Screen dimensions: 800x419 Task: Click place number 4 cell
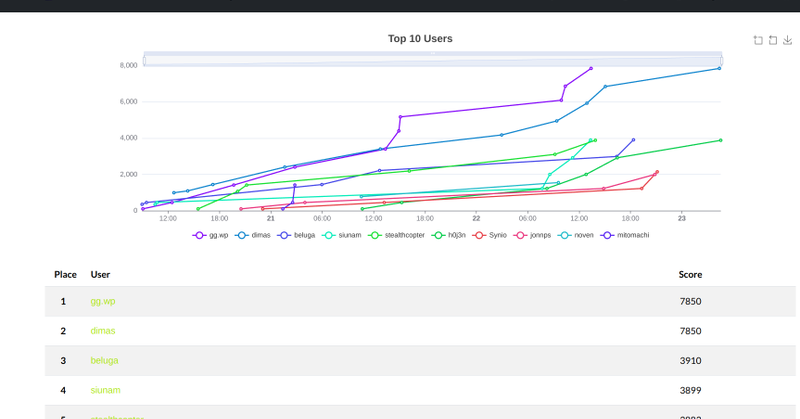click(x=63, y=390)
